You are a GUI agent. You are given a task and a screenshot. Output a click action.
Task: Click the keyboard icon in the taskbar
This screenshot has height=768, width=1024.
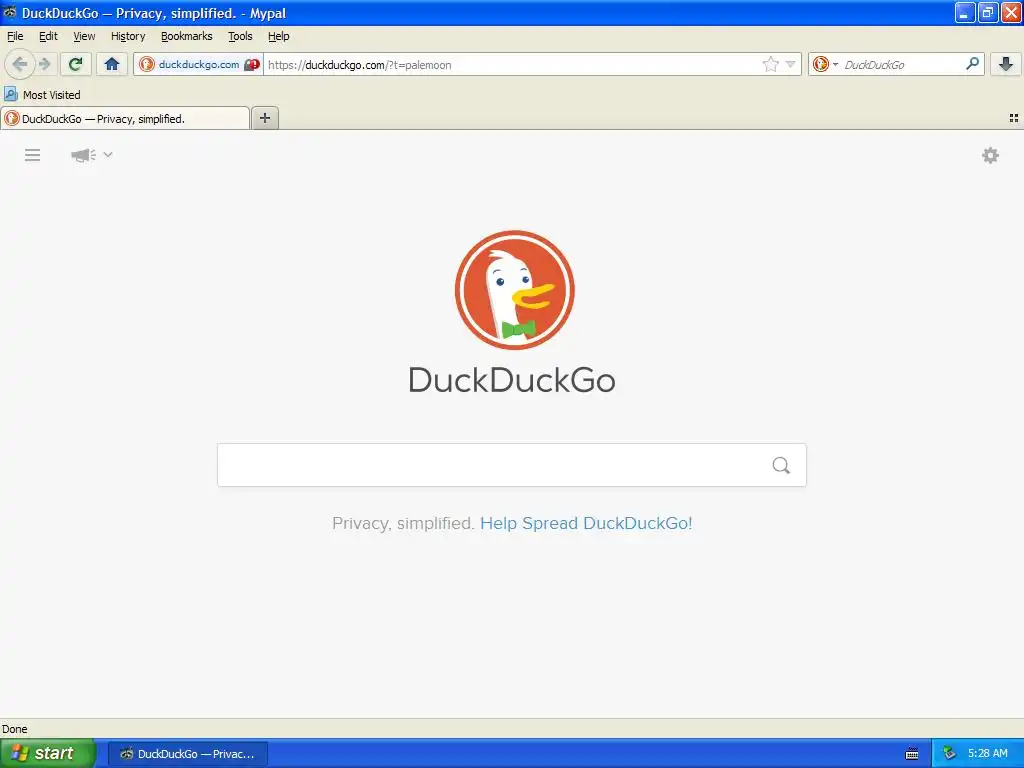pos(912,754)
